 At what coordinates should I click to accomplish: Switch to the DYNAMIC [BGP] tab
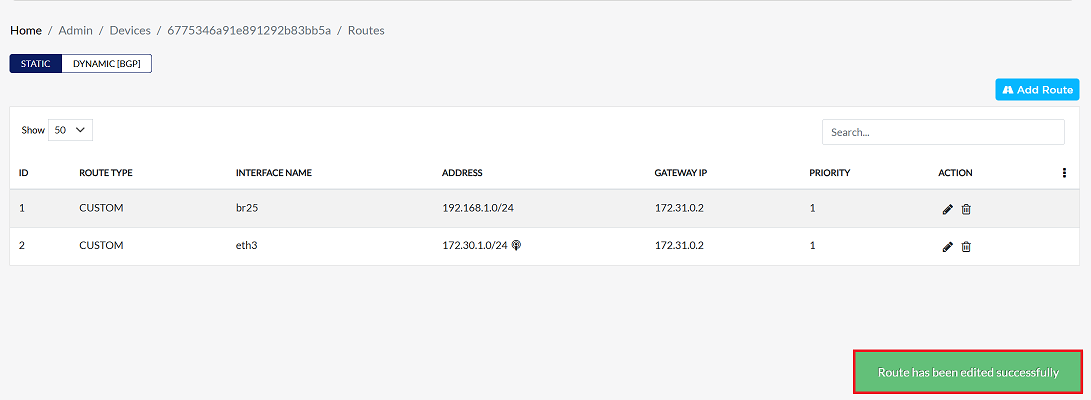pyautogui.click(x=106, y=63)
